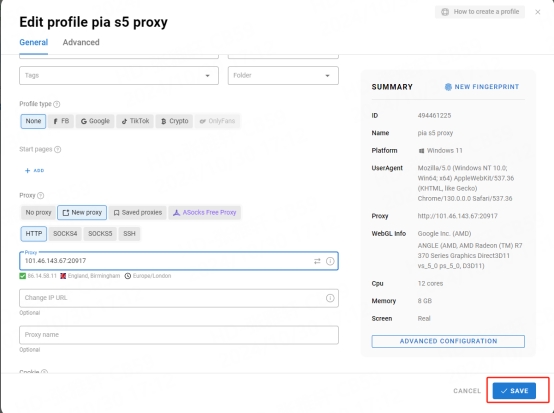
Task: Choose HTTP proxy protocol
Action: point(34,234)
